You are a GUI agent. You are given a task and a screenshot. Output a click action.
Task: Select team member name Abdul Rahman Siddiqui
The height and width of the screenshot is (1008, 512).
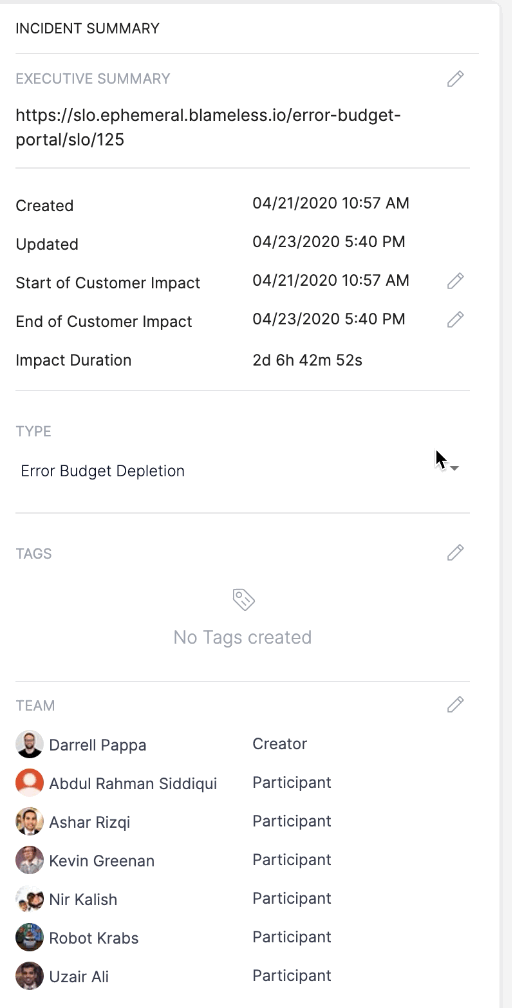(x=133, y=783)
